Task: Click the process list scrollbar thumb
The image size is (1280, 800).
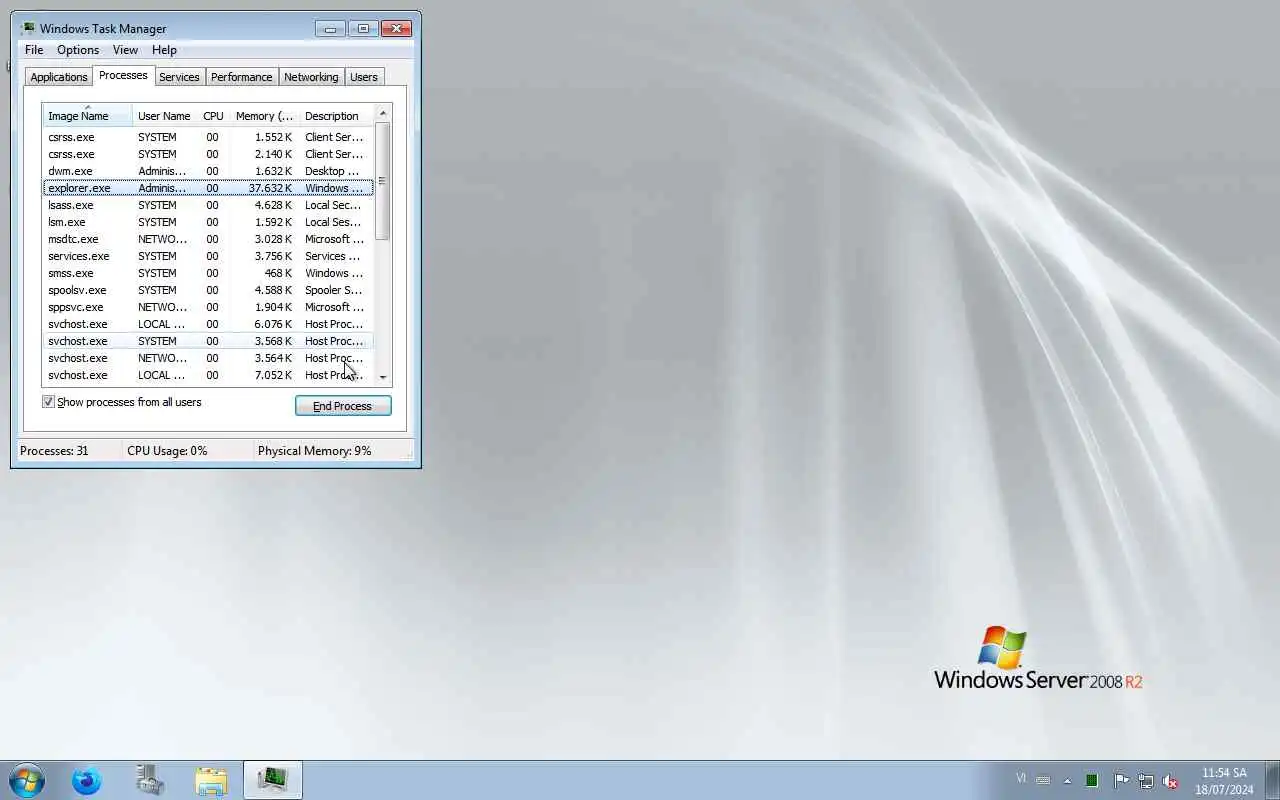Action: [x=383, y=181]
